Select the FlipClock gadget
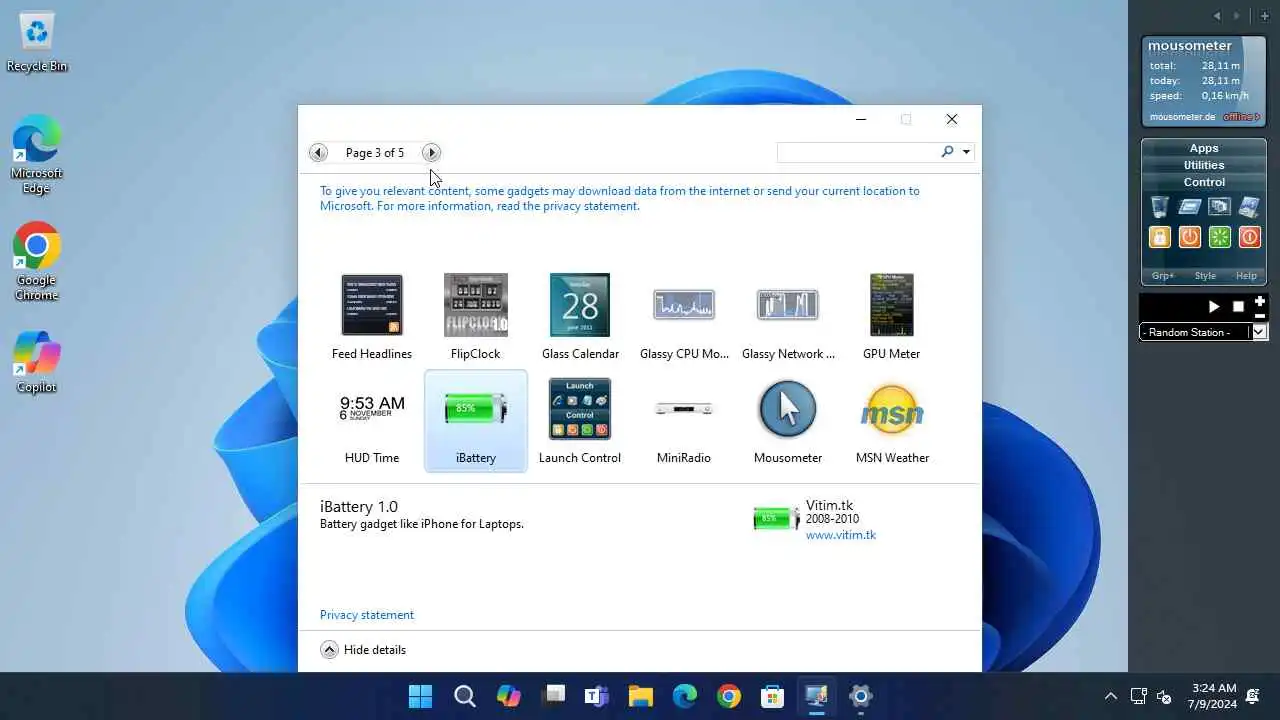Screen dimensions: 1280x720 (476, 316)
